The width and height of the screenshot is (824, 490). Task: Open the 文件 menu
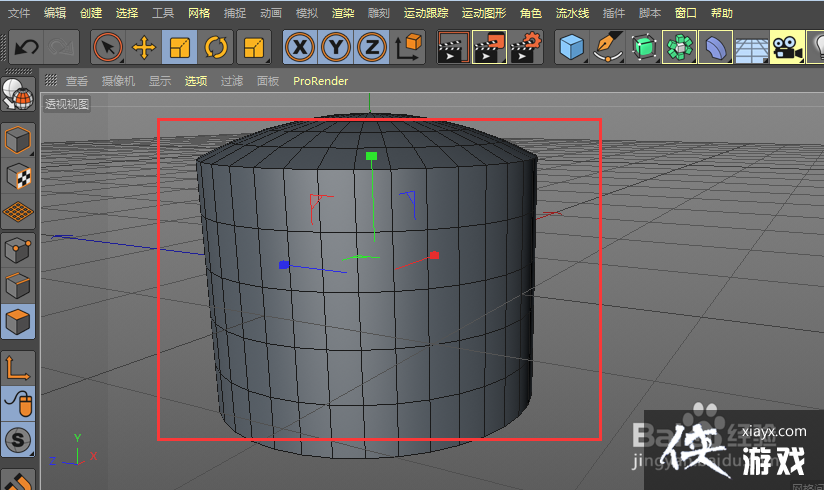tap(19, 13)
